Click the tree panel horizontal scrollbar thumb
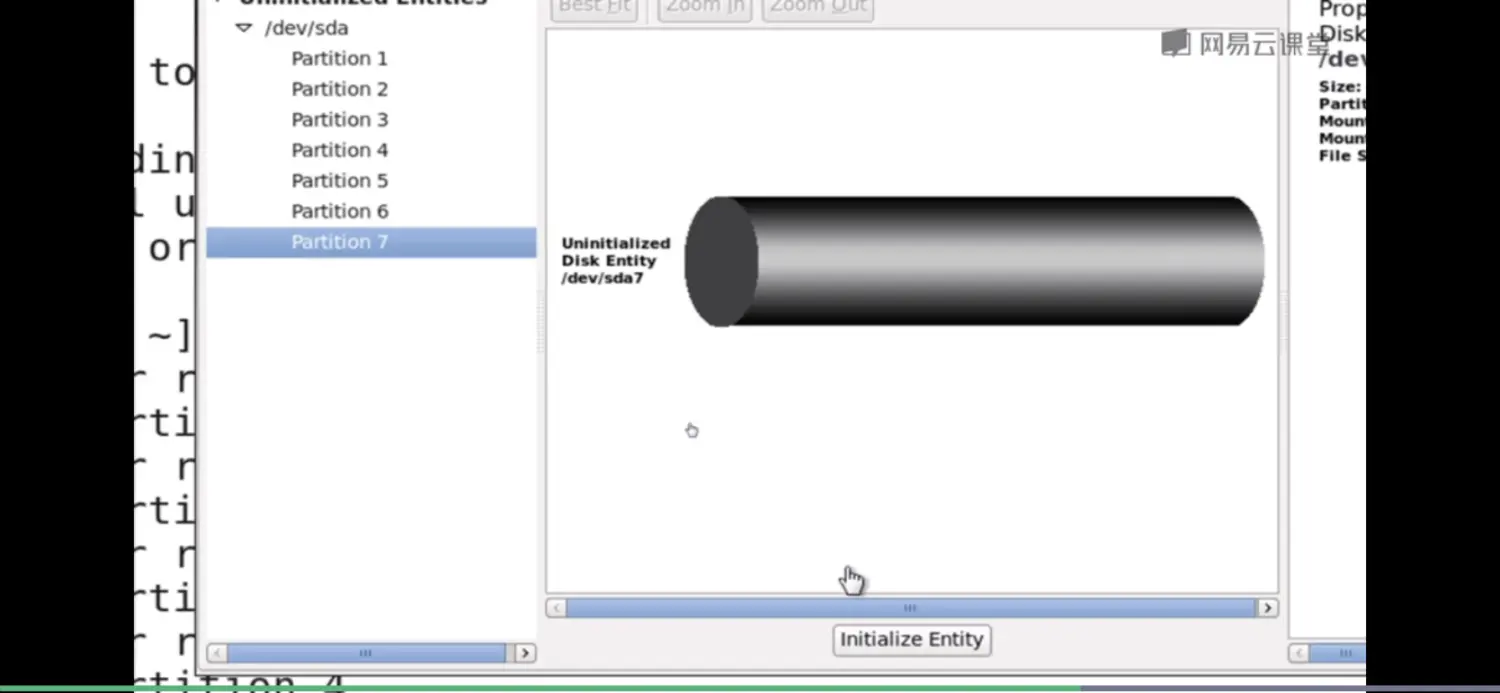 (366, 653)
